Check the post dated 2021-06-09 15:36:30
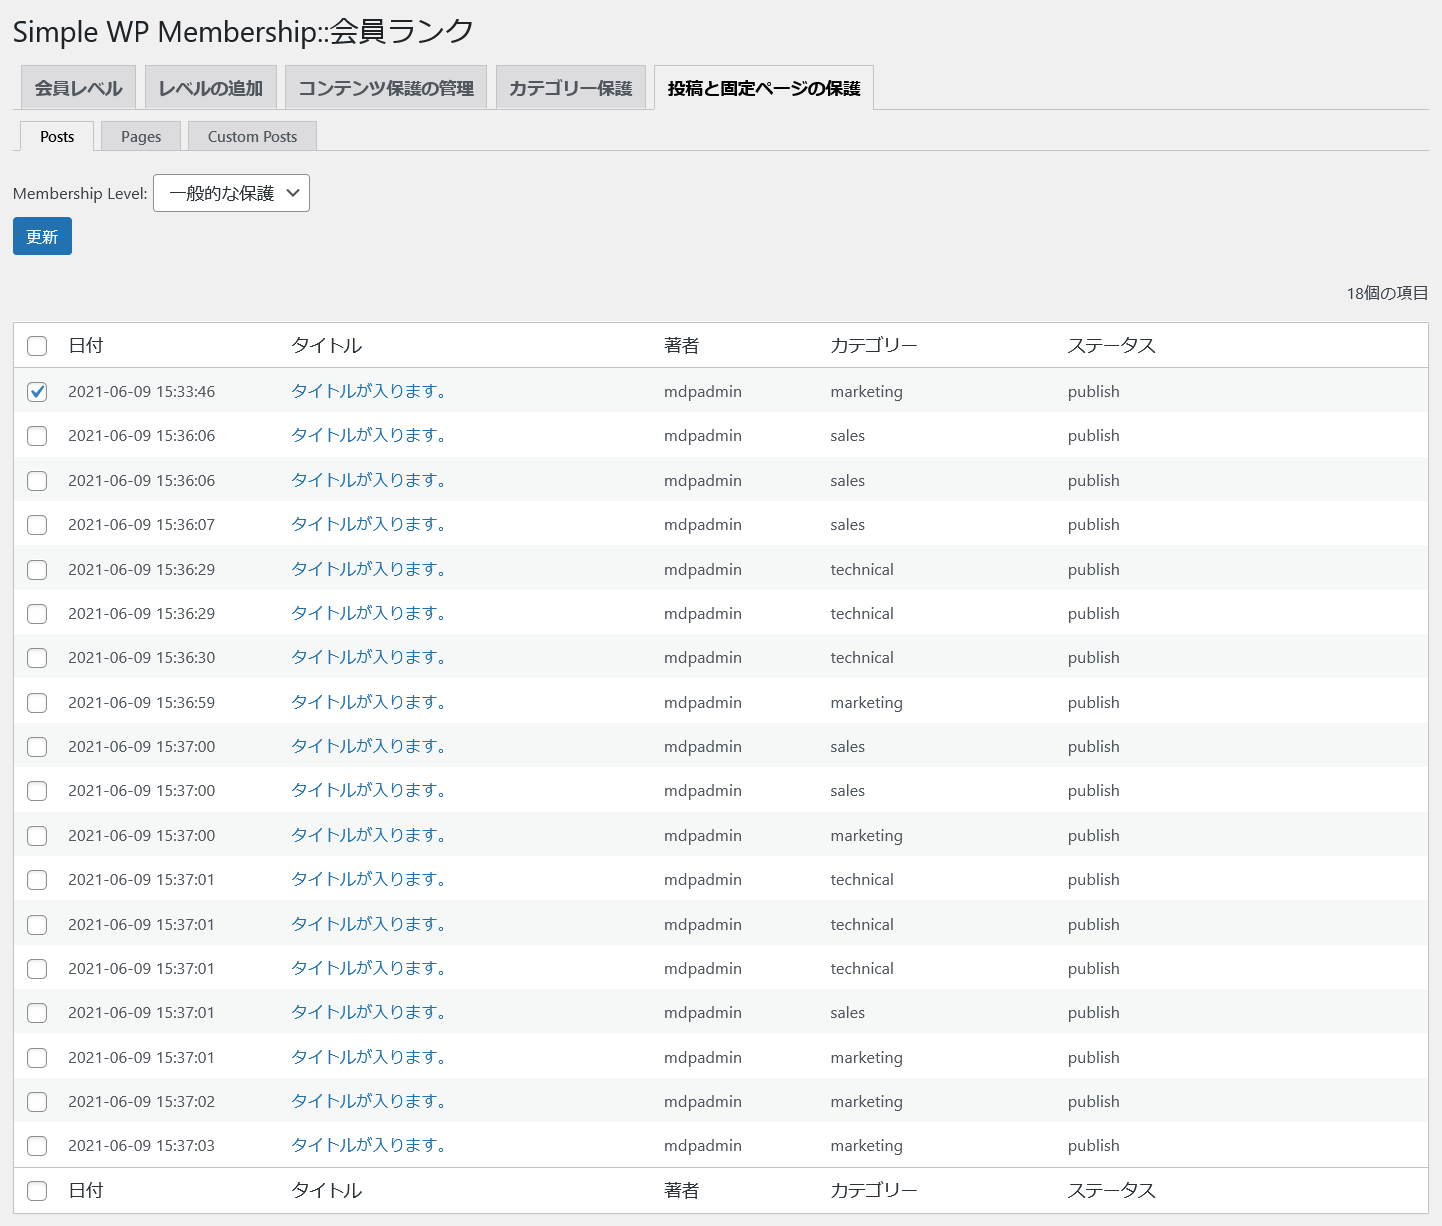Image resolution: width=1442 pixels, height=1226 pixels. [37, 658]
